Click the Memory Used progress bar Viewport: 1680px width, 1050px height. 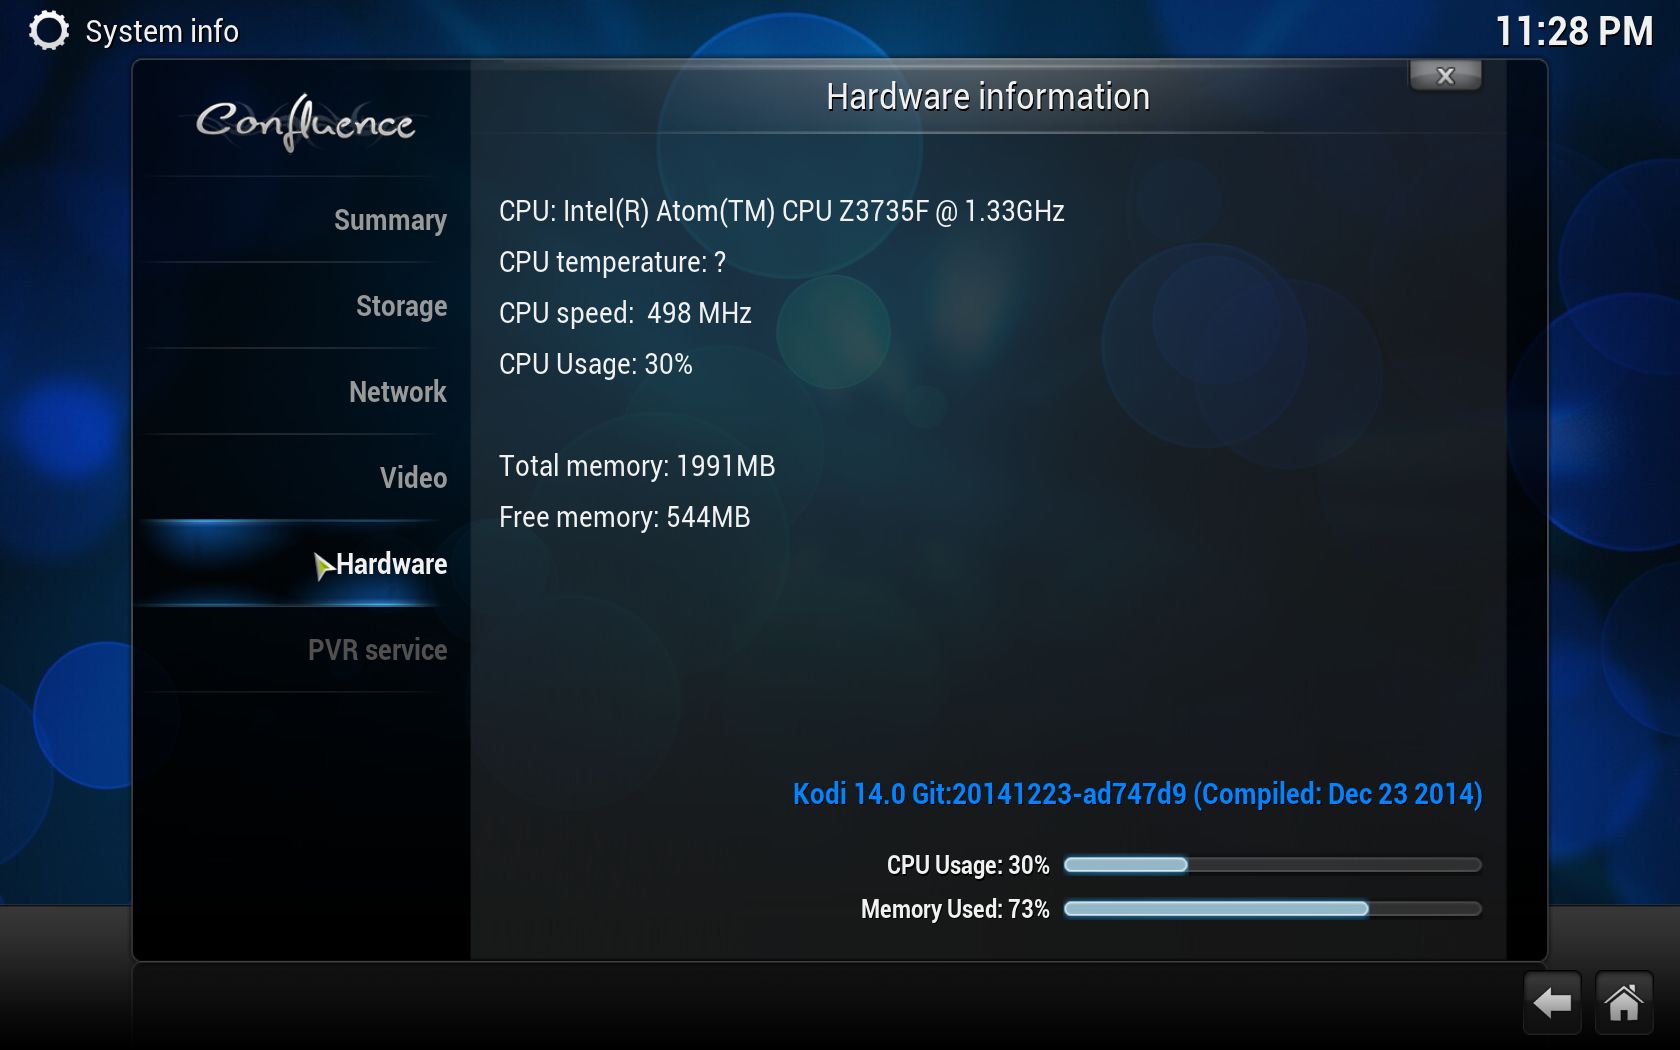[x=1272, y=909]
